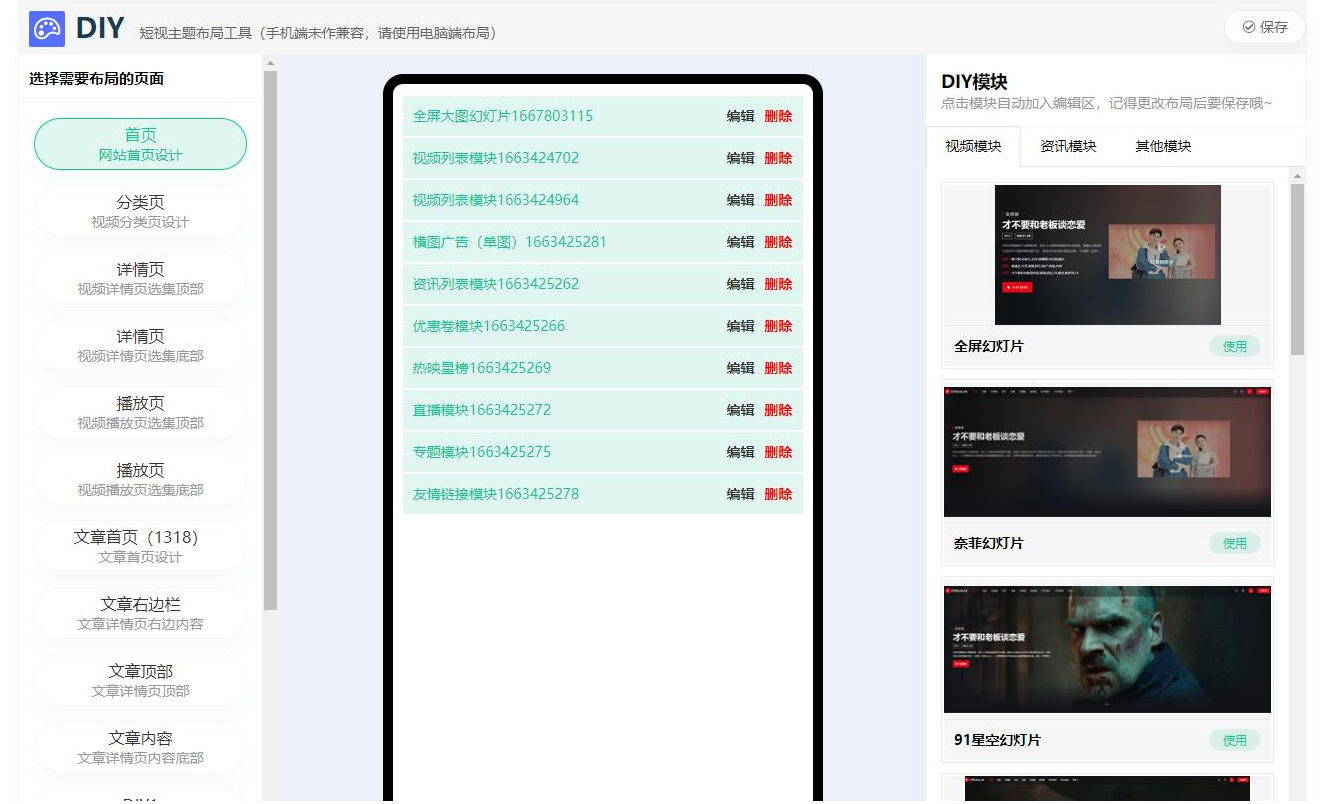Open 播放页 视频播放页选集底部 layout
1322x804 pixels.
[140, 479]
